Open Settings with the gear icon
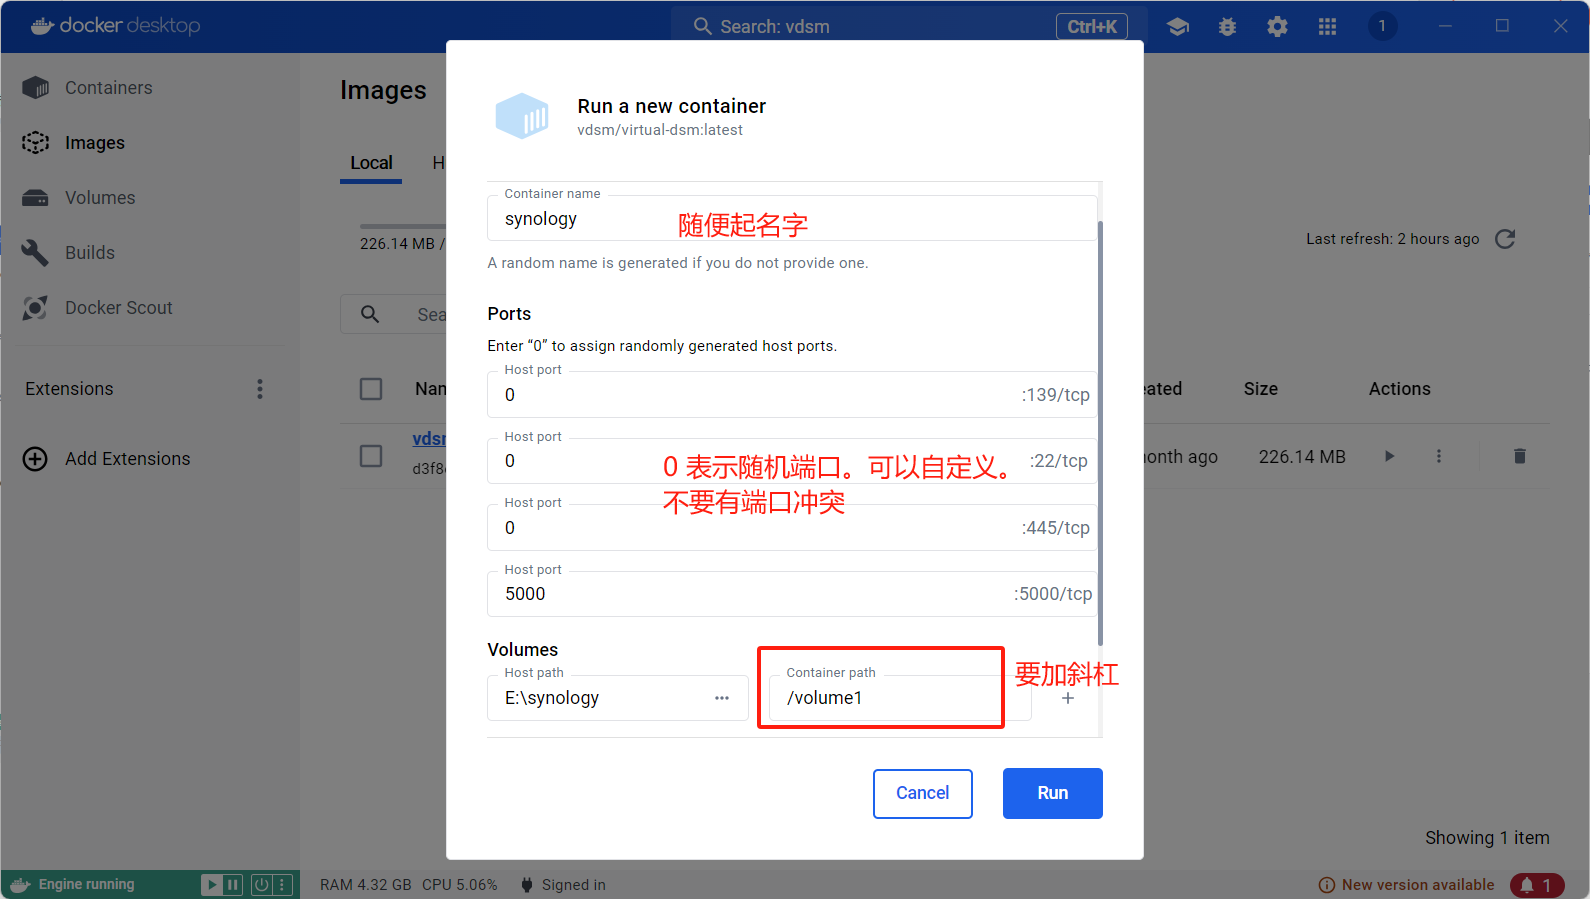1590x899 pixels. [x=1277, y=27]
